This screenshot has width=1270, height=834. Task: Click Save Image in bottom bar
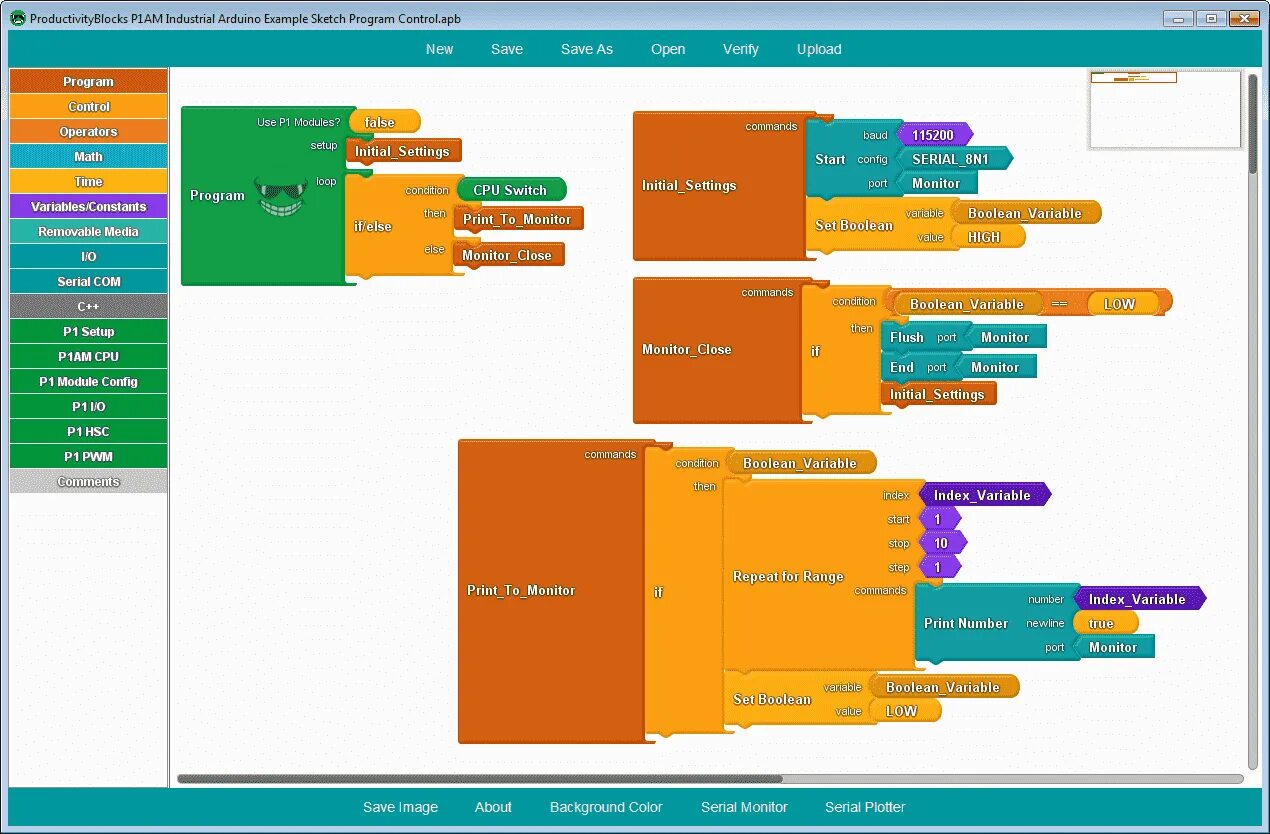tap(400, 807)
